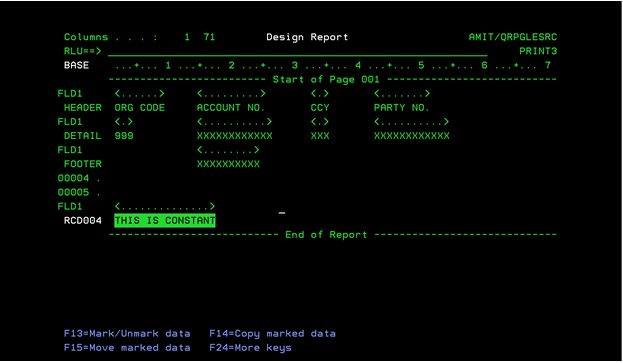Click the 999 value in DETAIL line

pyautogui.click(x=124, y=136)
